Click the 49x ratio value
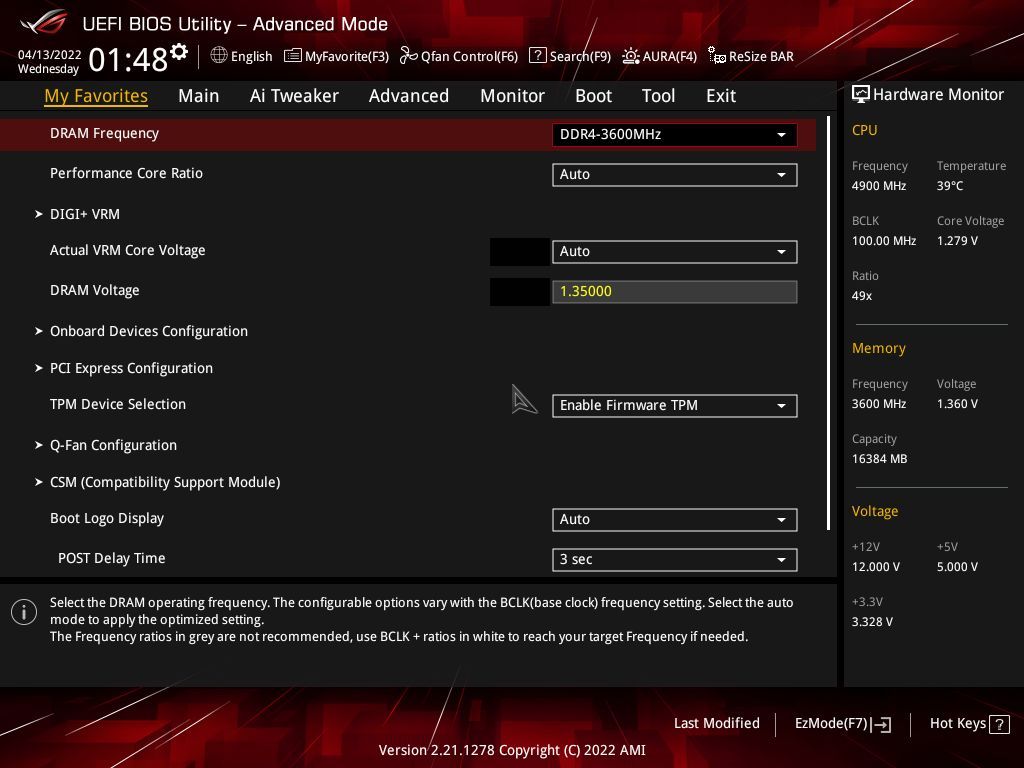 (x=861, y=296)
